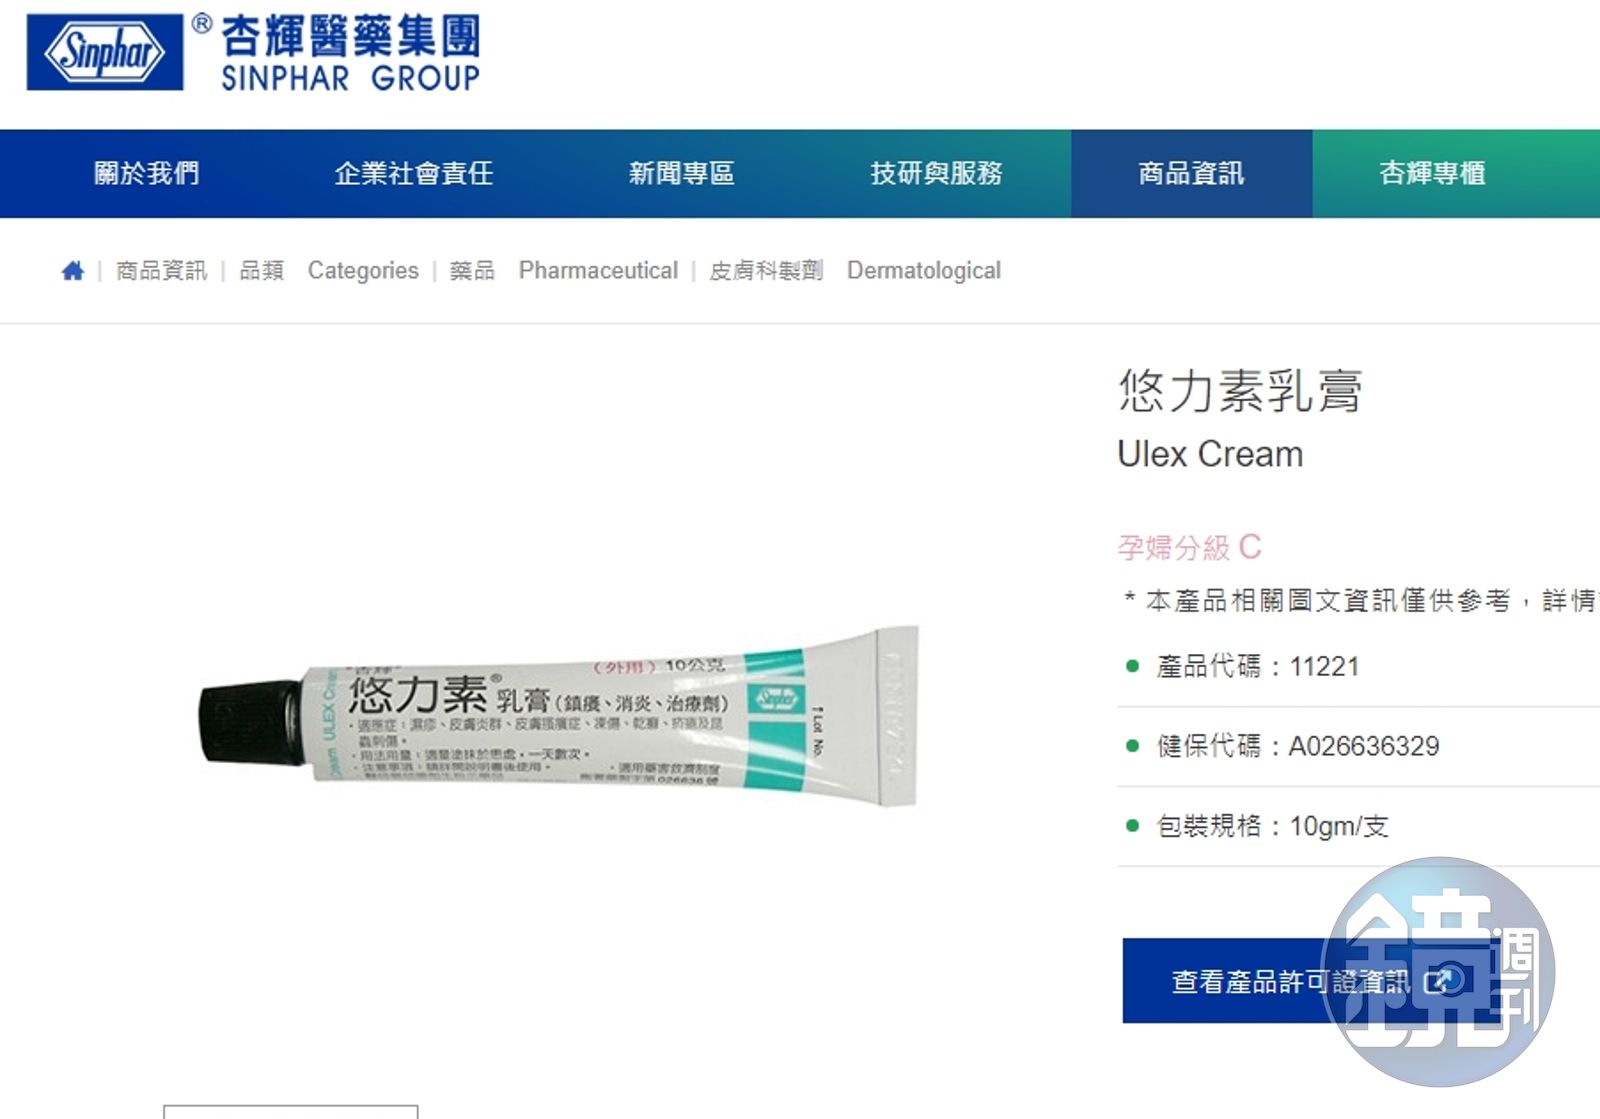Click the 鏡週刊 watermark logo
The image size is (1600, 1119).
(1438, 972)
